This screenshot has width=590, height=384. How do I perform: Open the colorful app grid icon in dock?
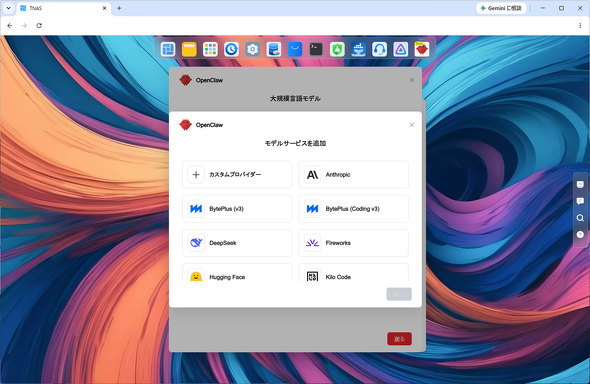pyautogui.click(x=210, y=49)
